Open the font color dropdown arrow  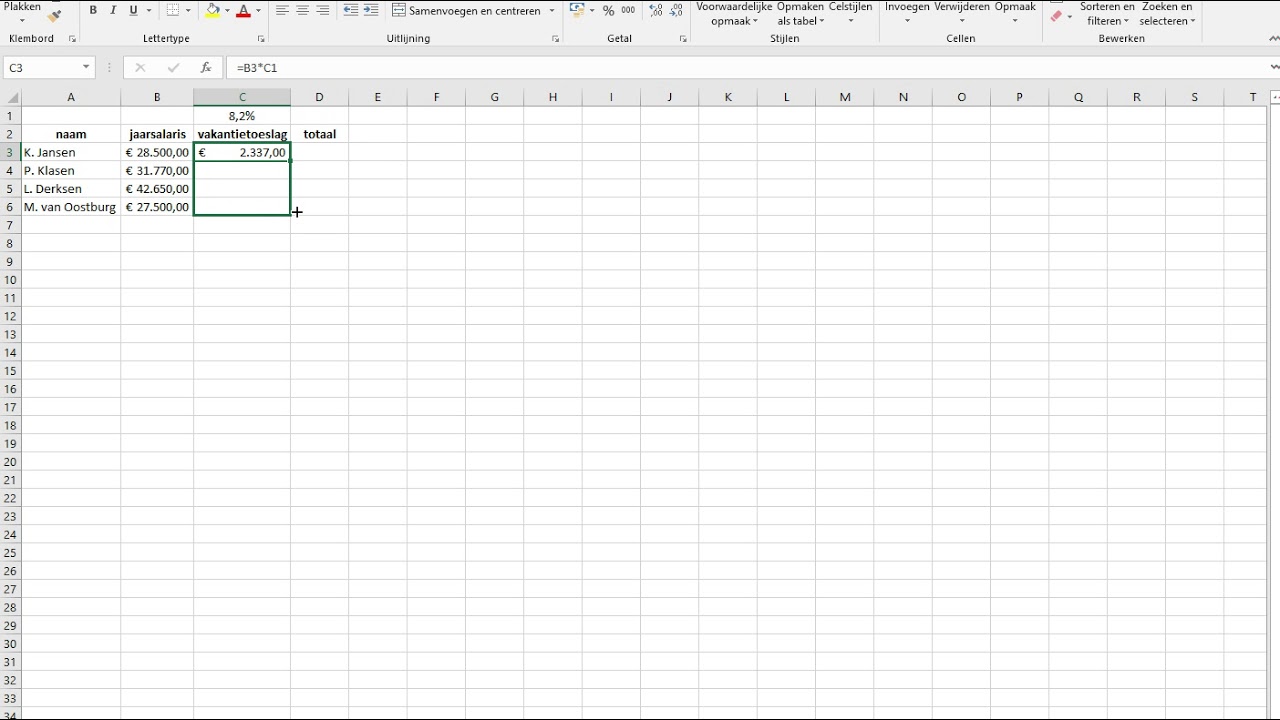[x=258, y=10]
